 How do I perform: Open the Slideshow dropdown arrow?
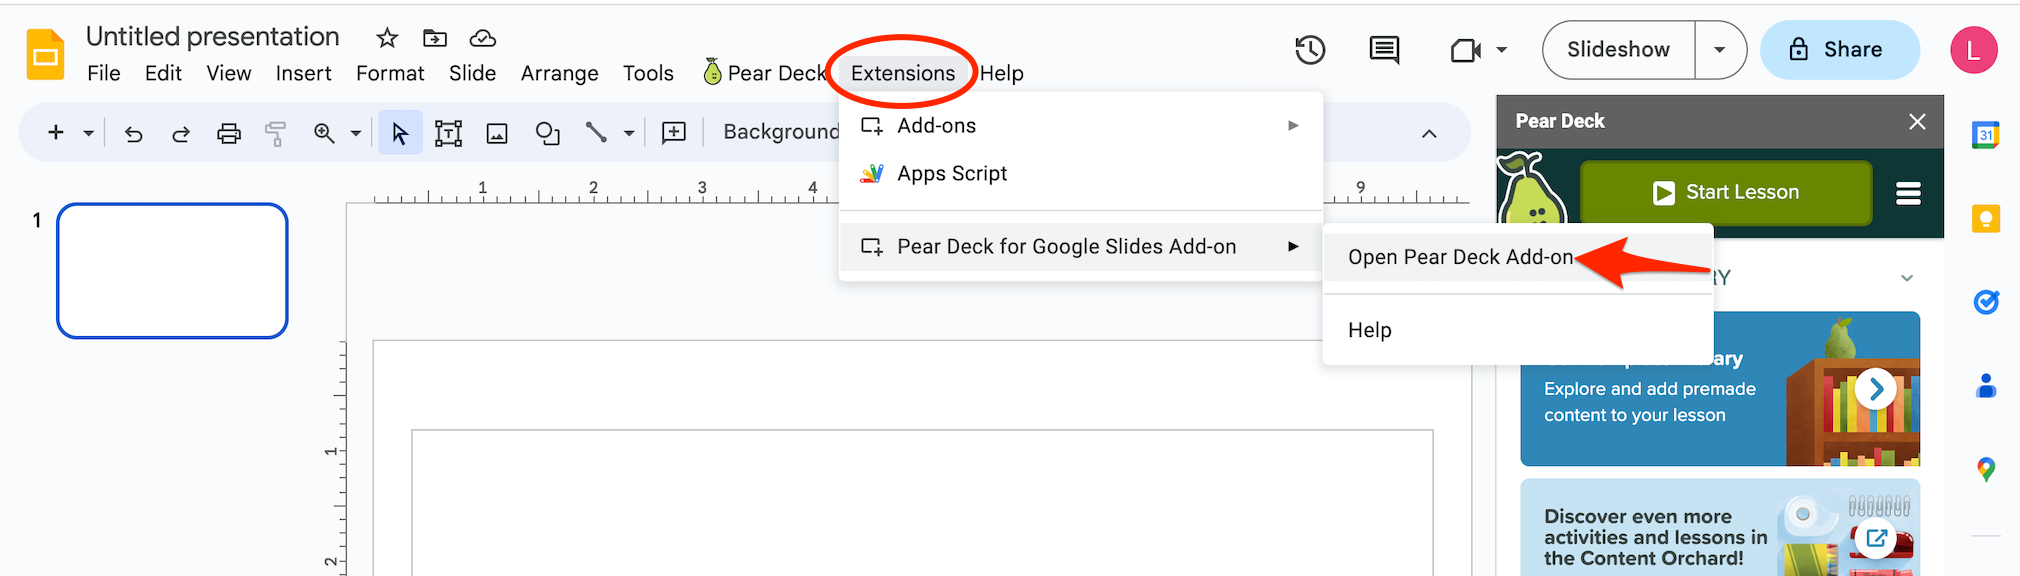click(1720, 49)
